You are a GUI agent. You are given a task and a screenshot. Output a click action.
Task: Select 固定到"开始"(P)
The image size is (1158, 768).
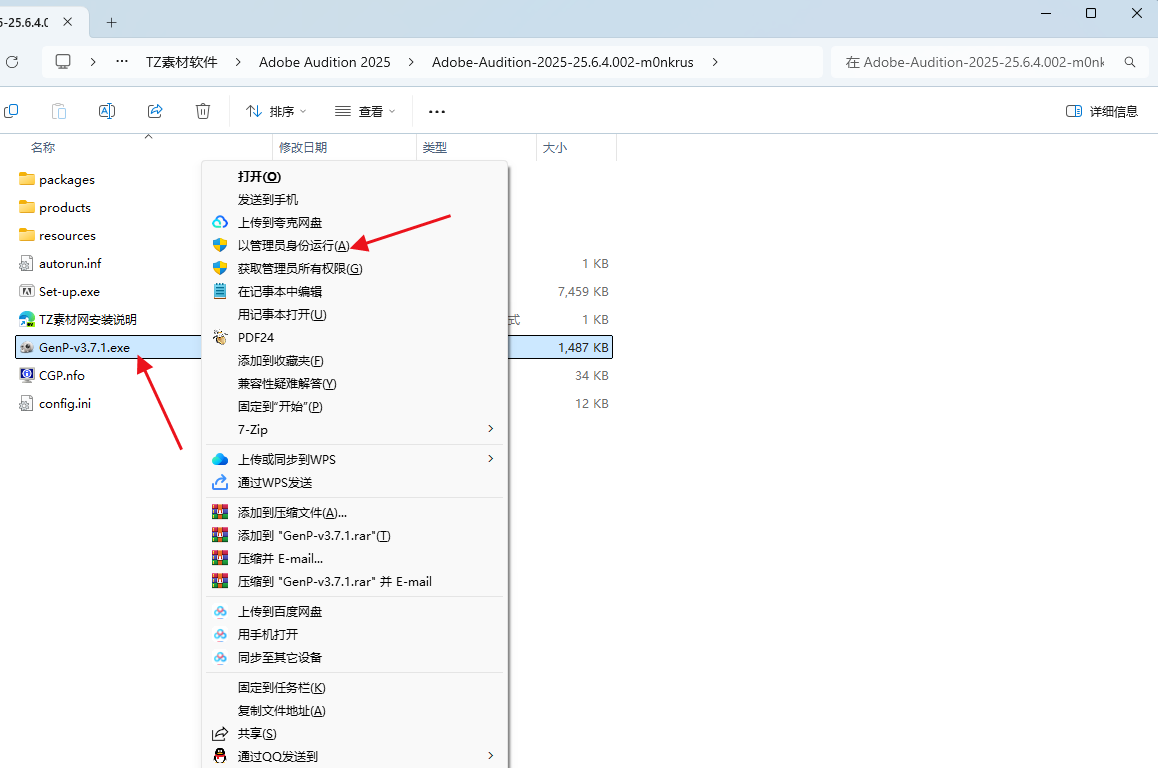(x=355, y=406)
